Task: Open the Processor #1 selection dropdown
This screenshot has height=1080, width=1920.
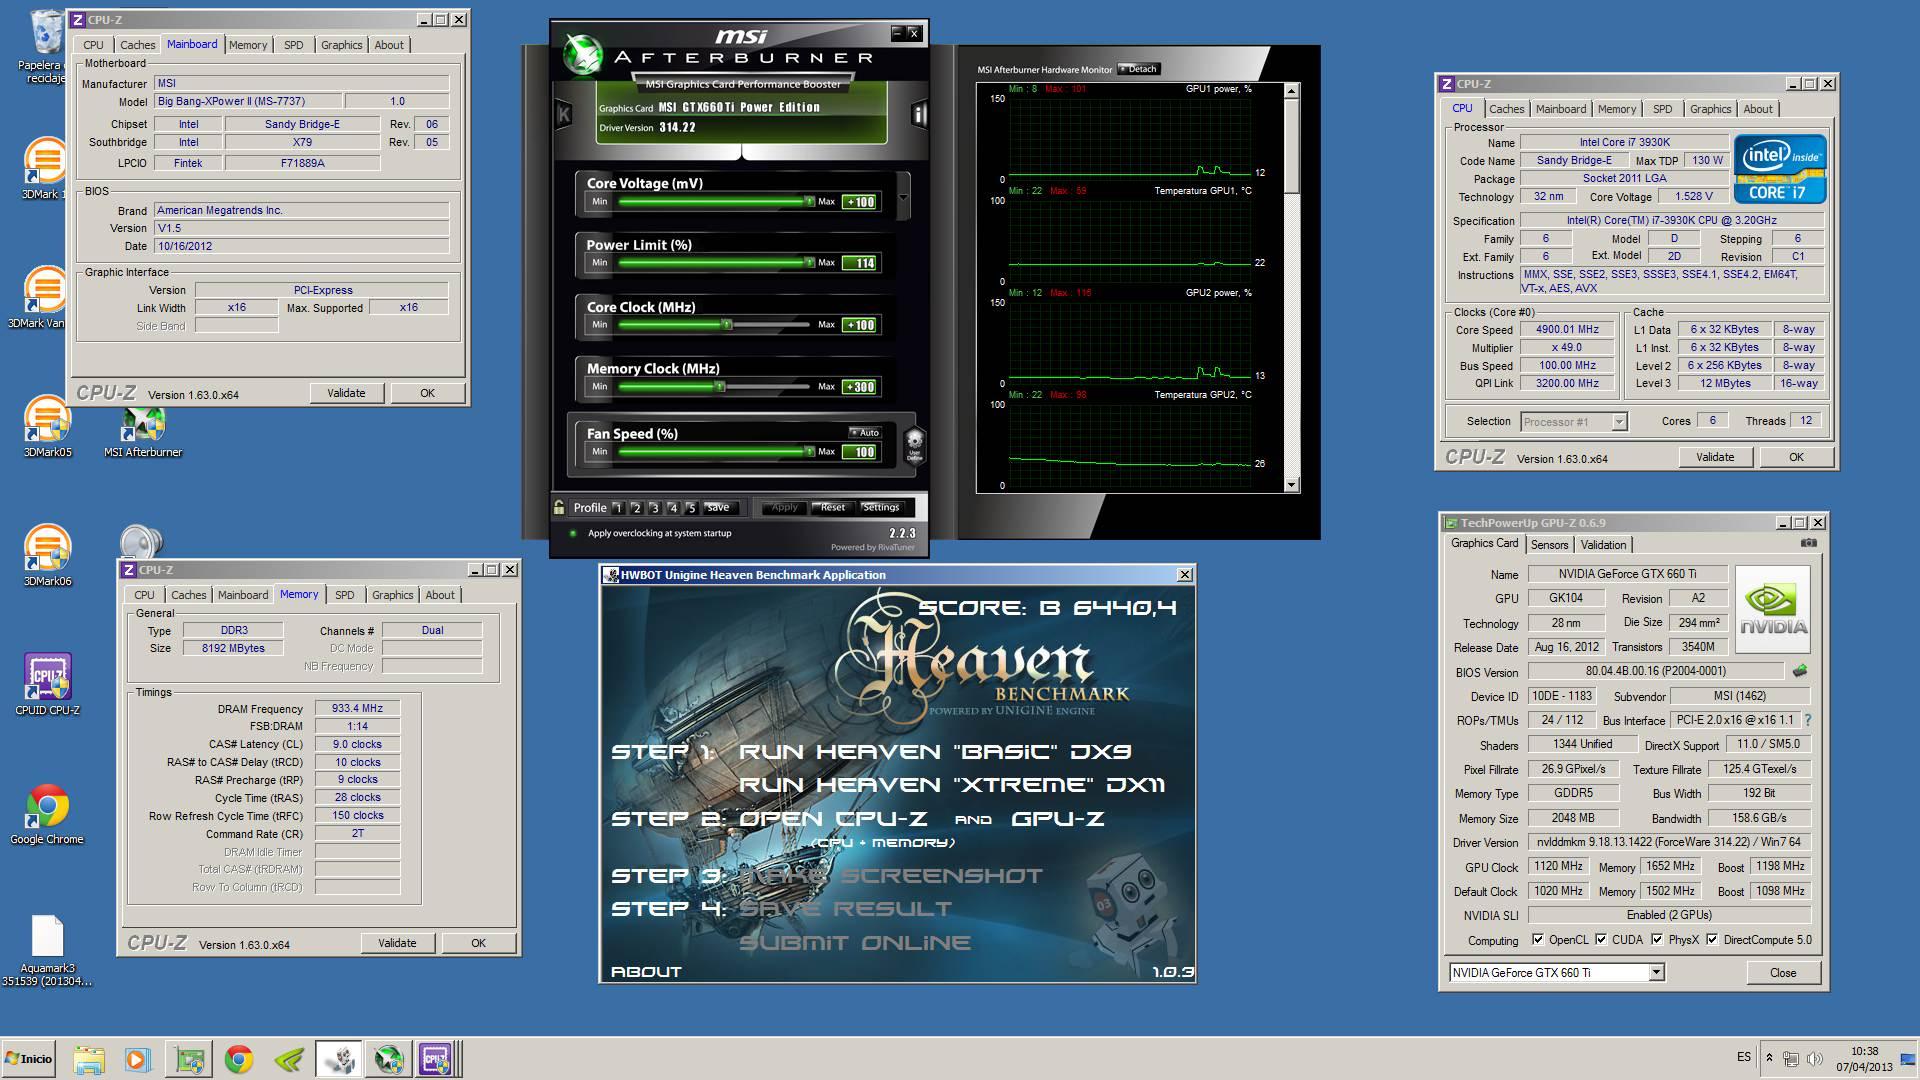Action: click(1619, 422)
